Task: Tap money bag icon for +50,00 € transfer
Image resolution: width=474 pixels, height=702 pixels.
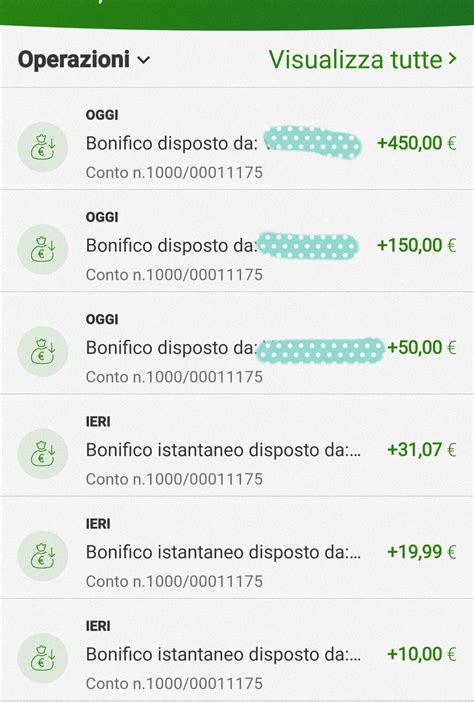Action: [43, 351]
